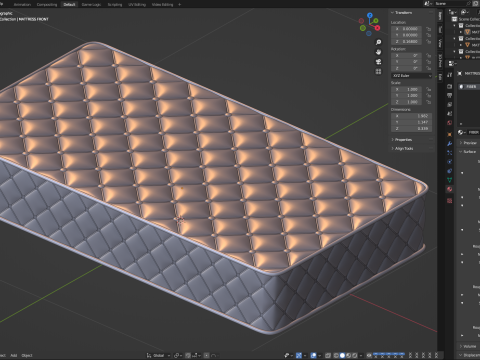Click the pan view hand icon

pos(378,52)
